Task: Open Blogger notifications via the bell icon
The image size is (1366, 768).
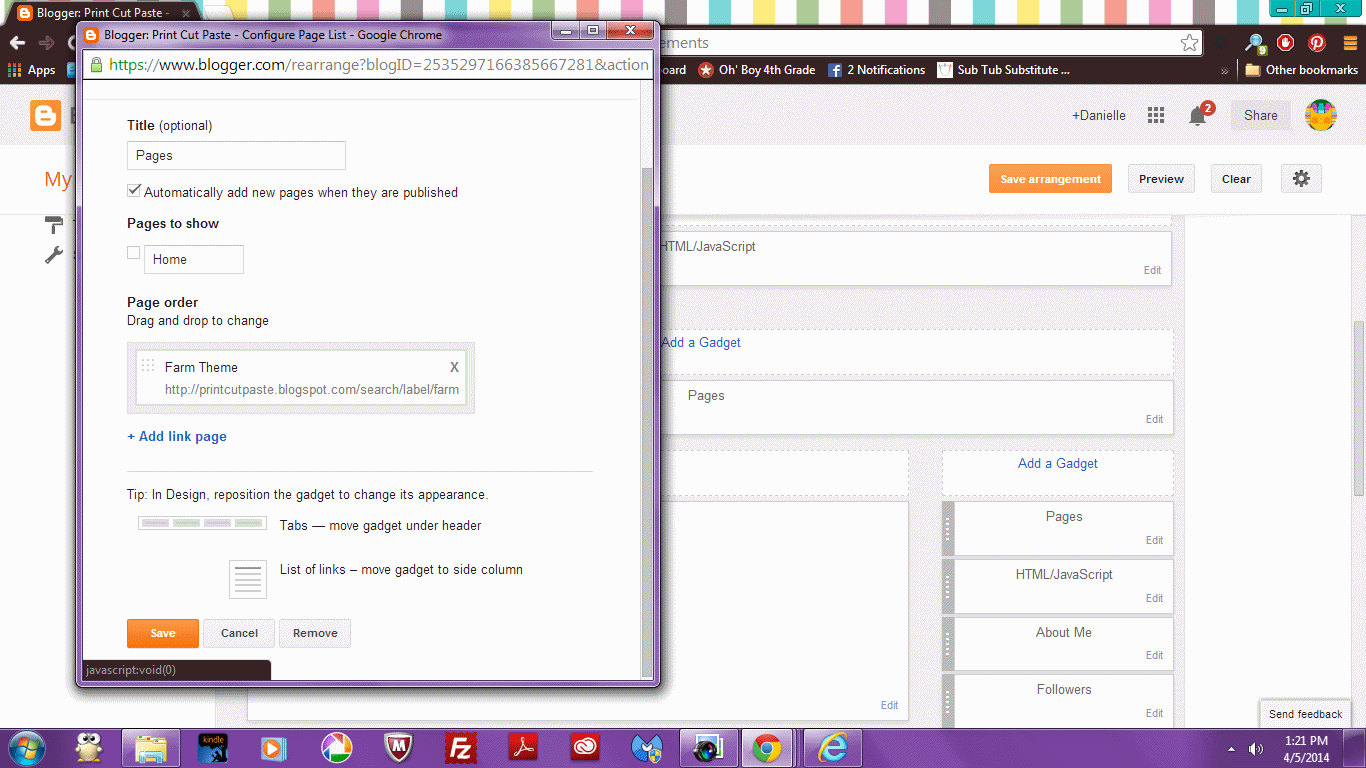Action: [x=1197, y=115]
